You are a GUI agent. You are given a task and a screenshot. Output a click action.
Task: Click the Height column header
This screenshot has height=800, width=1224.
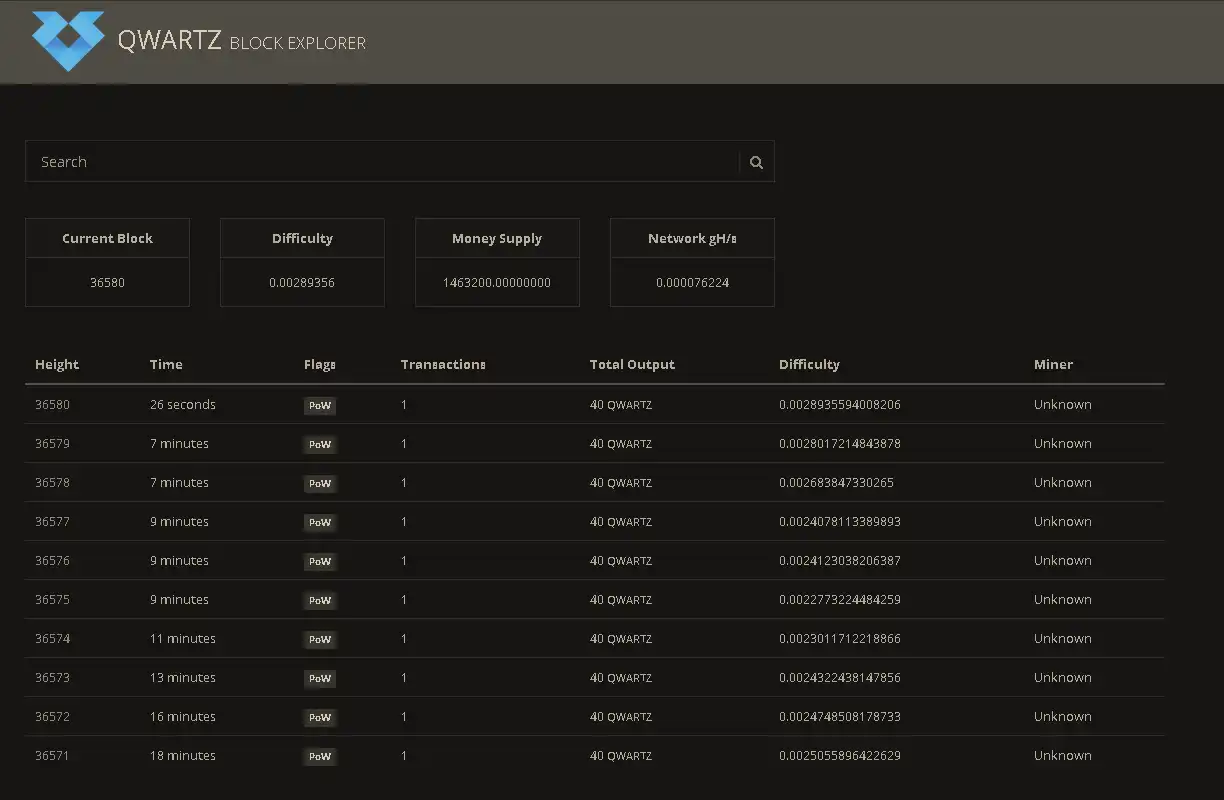pos(57,365)
